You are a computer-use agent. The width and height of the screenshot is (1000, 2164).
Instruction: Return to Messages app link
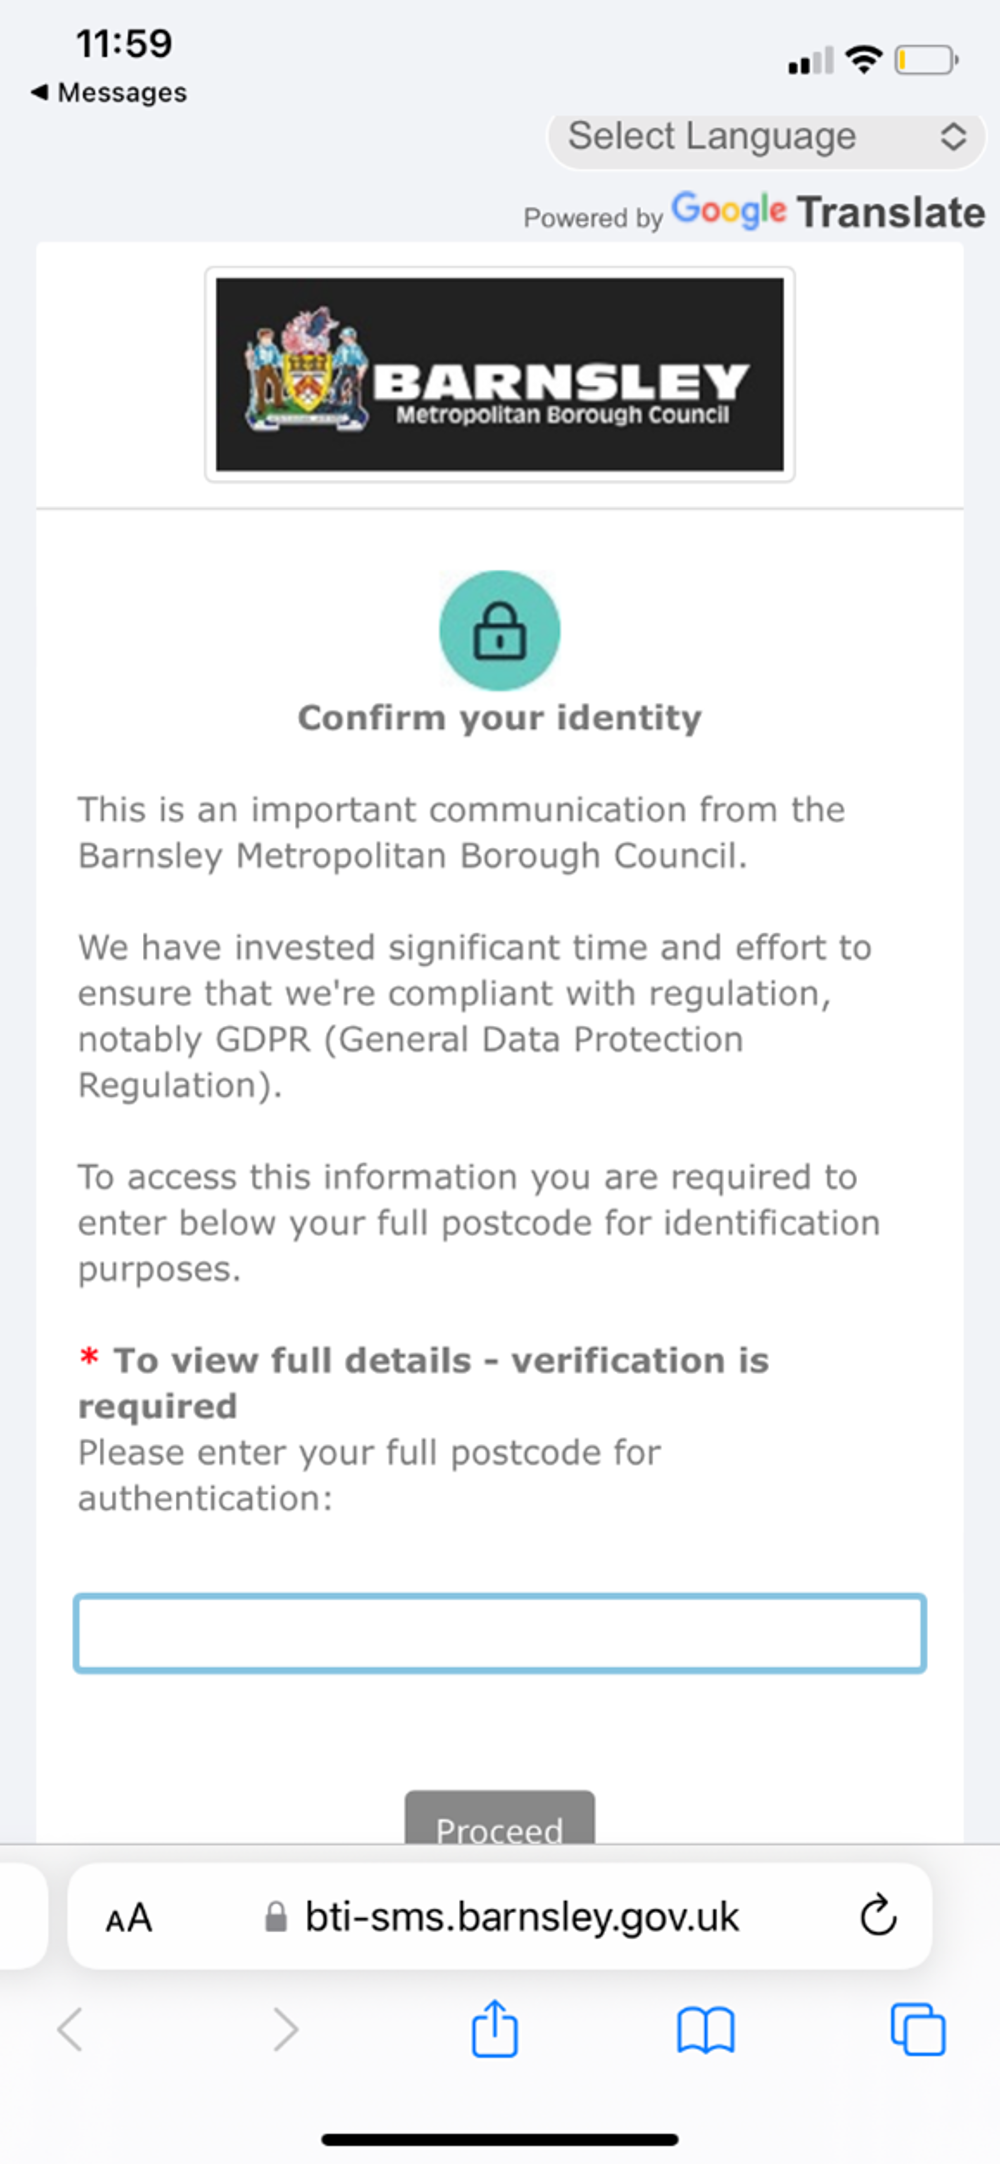[108, 92]
